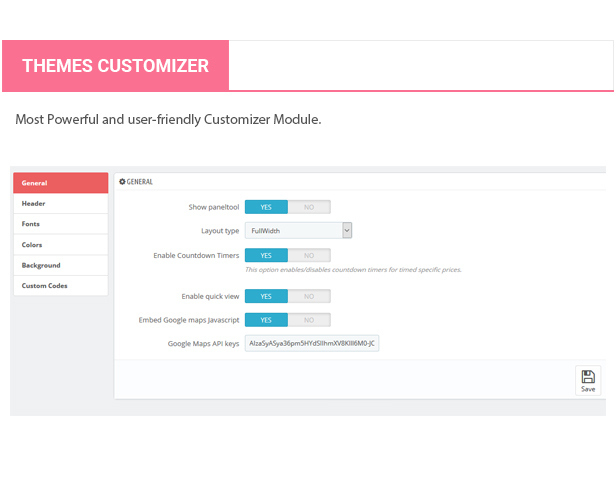
Task: Open the Header settings tab
Action: (x=61, y=203)
